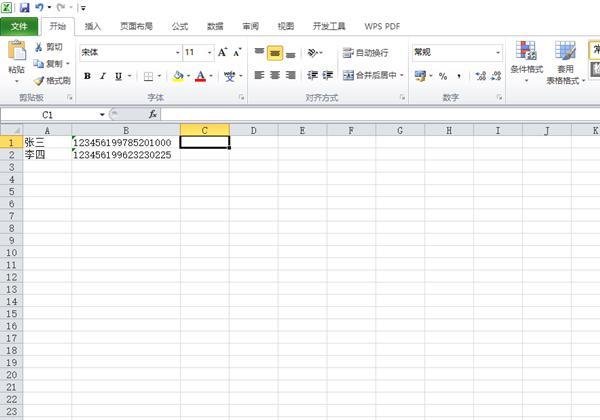
Task: Toggle Align Text Left
Action: pyautogui.click(x=259, y=75)
